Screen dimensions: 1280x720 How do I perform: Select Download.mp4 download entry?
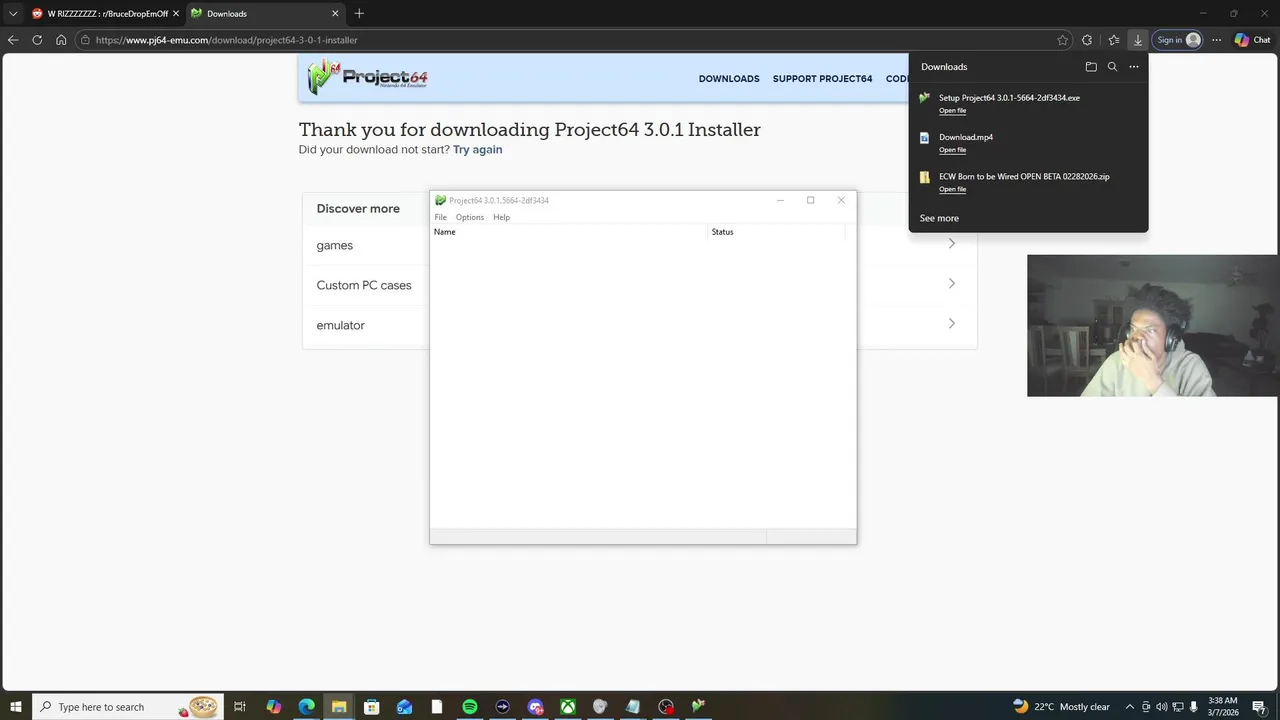pyautogui.click(x=1028, y=142)
